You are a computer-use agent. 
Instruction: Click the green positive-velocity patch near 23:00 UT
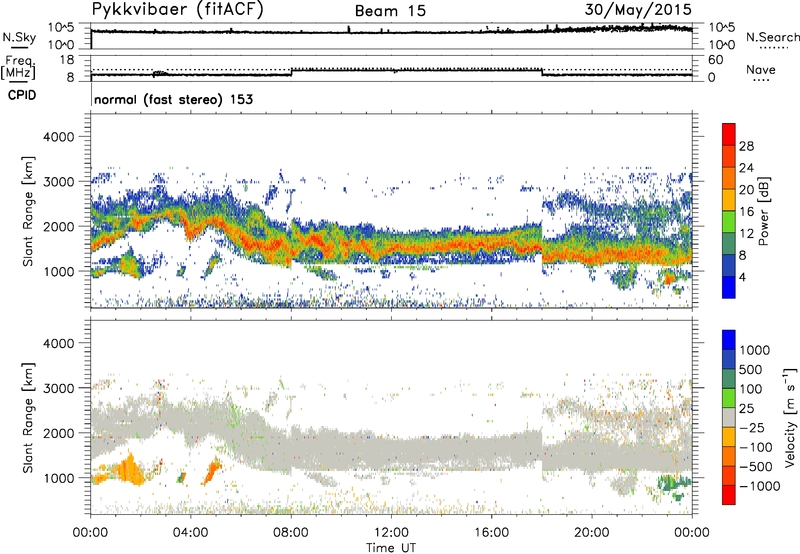673,483
